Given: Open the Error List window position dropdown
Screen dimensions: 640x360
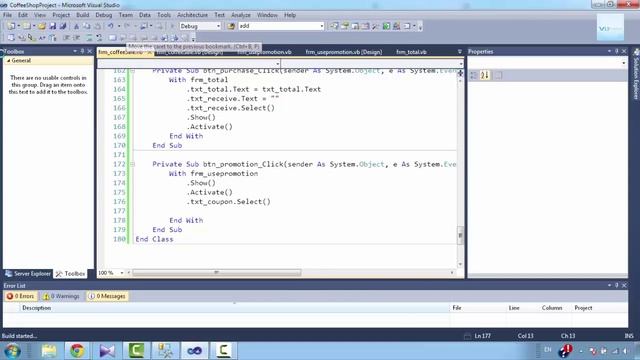Looking at the screenshot, I should [x=609, y=285].
